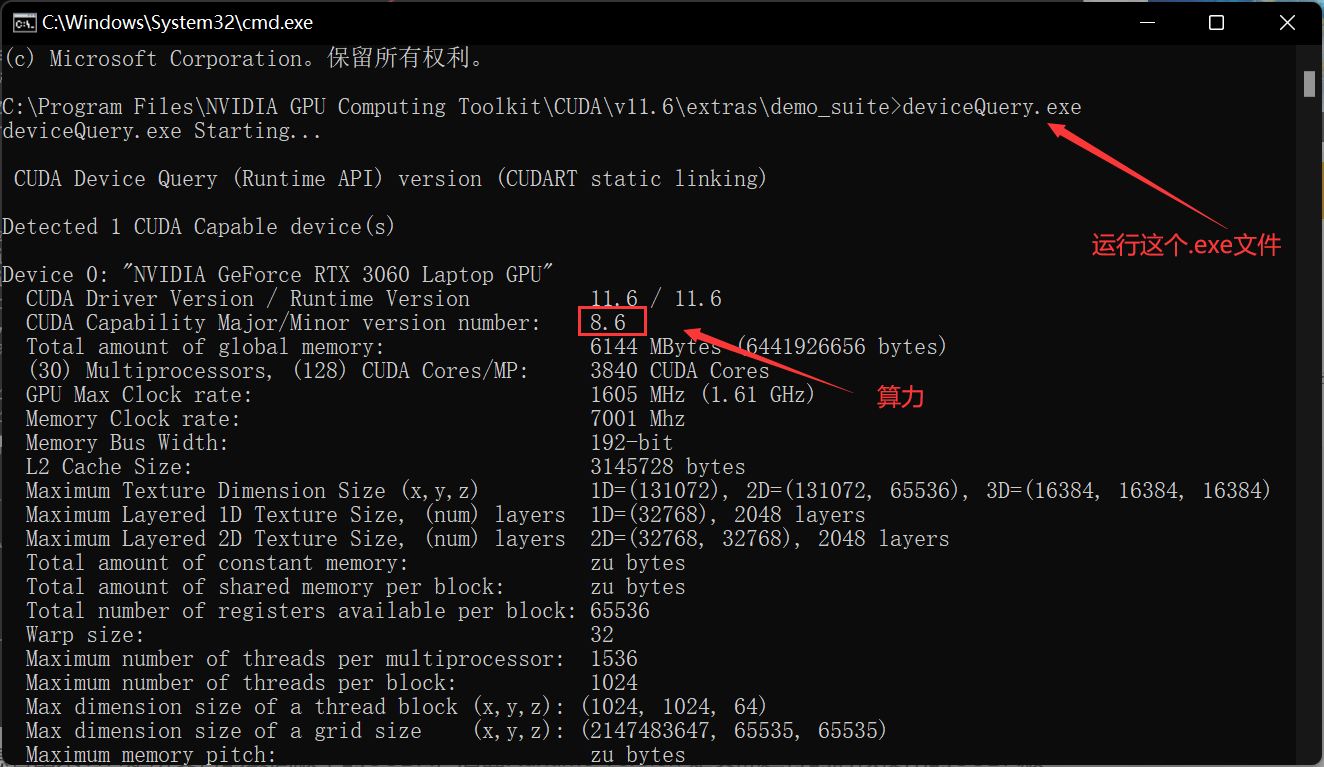Click the 192-bit memory bus width value
This screenshot has height=767, width=1324.
632,443
